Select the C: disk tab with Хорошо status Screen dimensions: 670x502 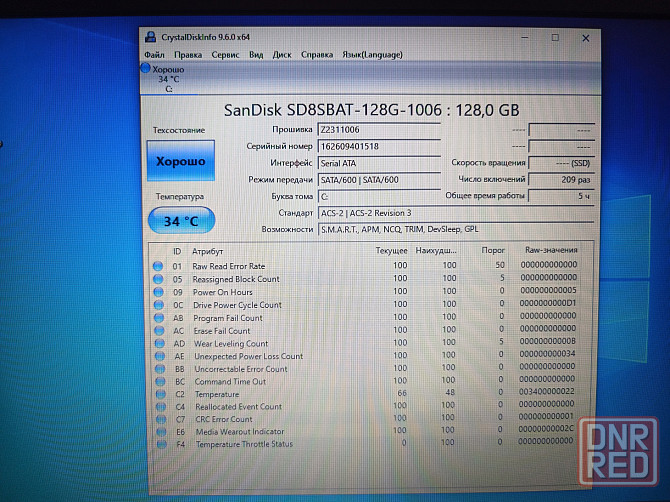pos(168,79)
